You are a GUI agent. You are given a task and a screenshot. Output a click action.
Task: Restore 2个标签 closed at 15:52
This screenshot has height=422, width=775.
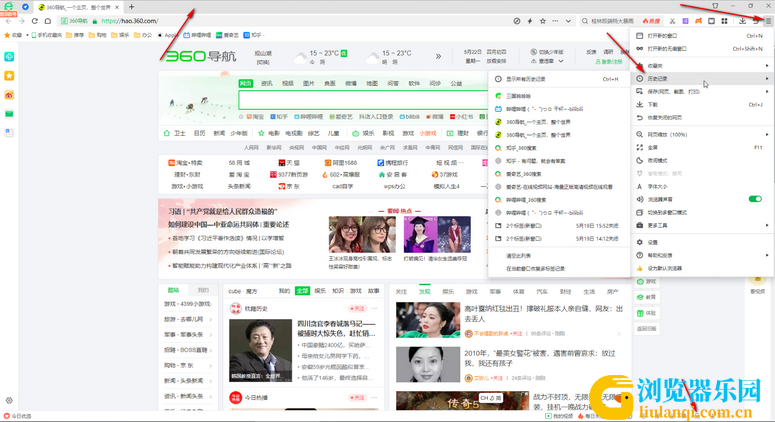click(559, 225)
